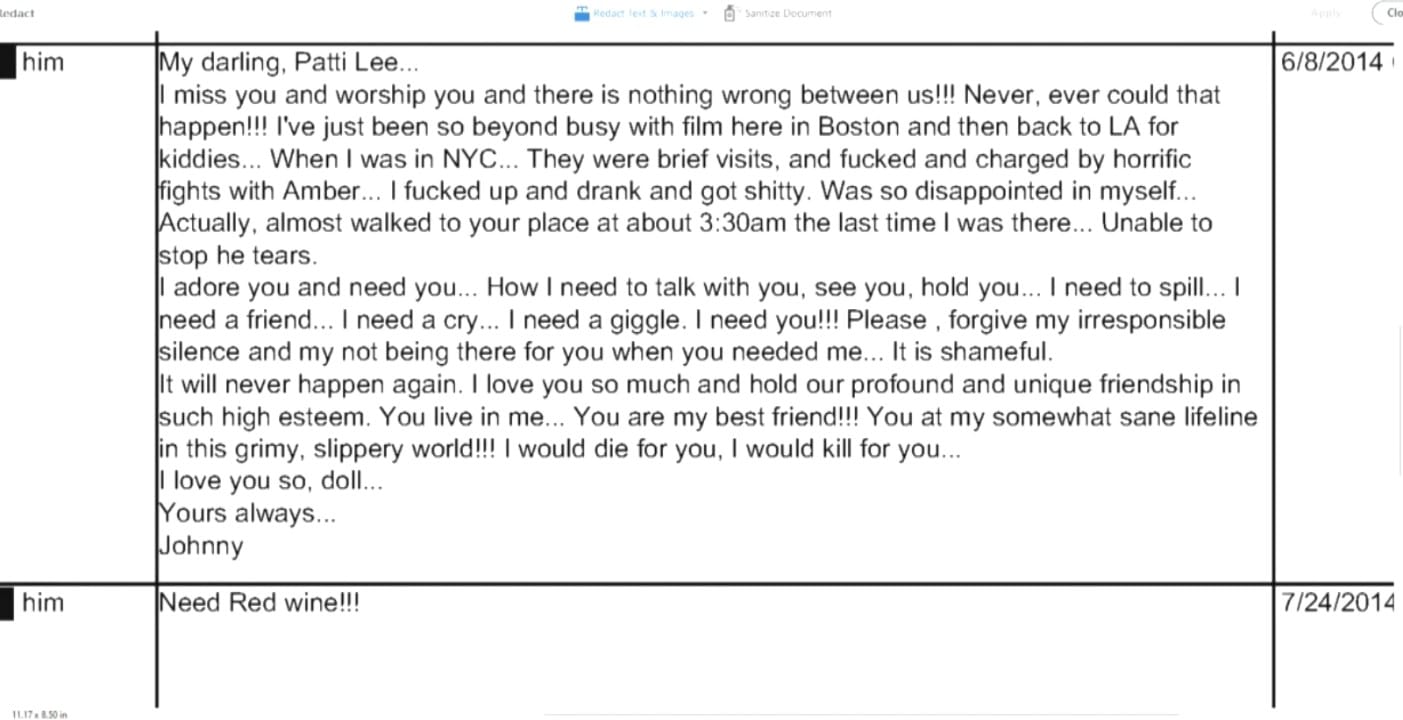
Task: Click the 11.17 x 8.50 in page size indicator
Action: pyautogui.click(x=40, y=714)
